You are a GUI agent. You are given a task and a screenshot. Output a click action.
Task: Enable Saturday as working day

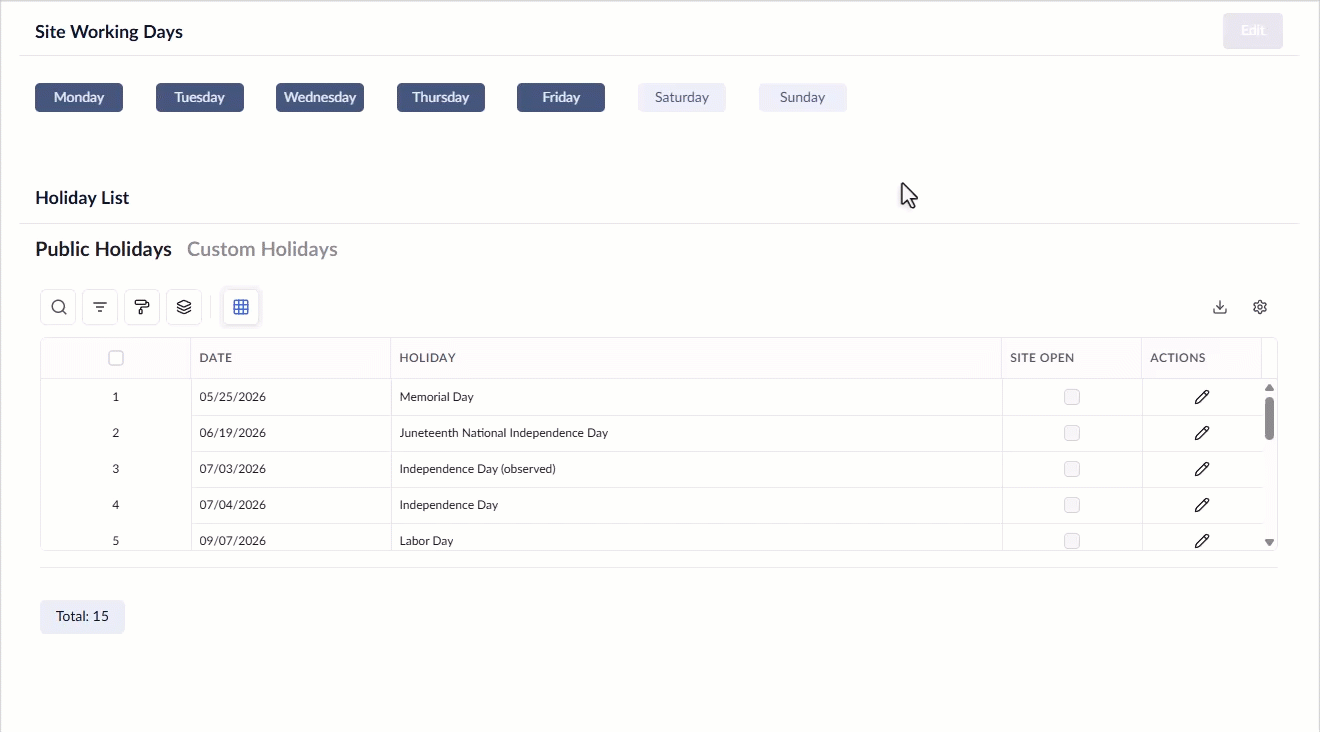(x=682, y=97)
